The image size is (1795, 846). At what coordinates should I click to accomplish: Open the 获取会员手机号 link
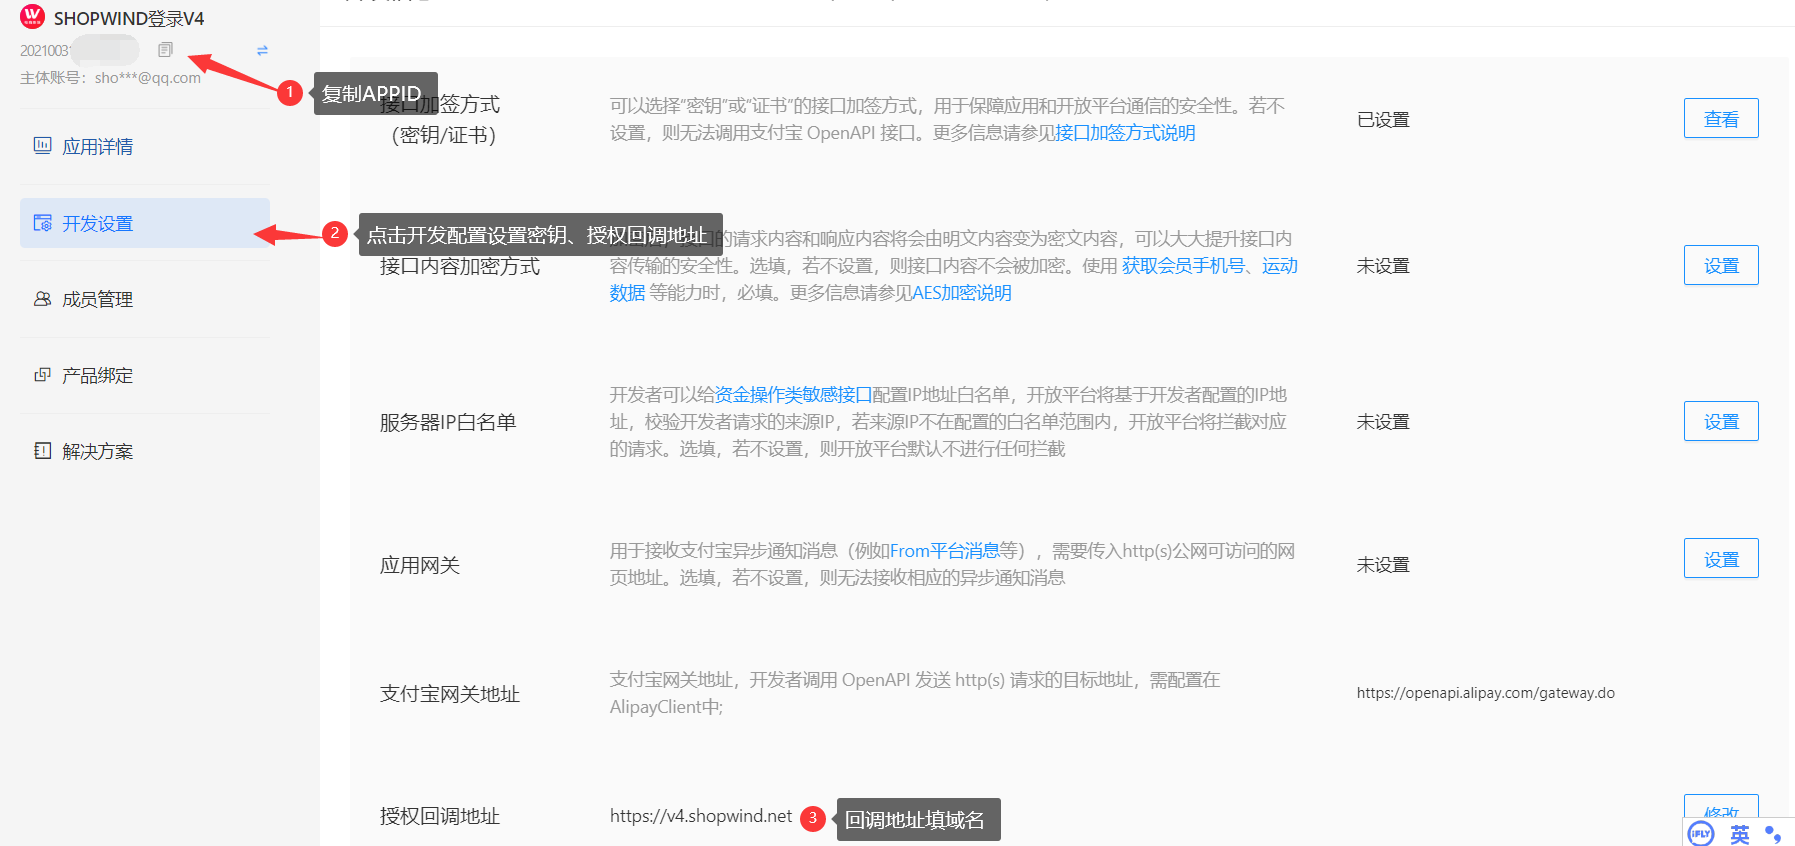(x=1183, y=266)
